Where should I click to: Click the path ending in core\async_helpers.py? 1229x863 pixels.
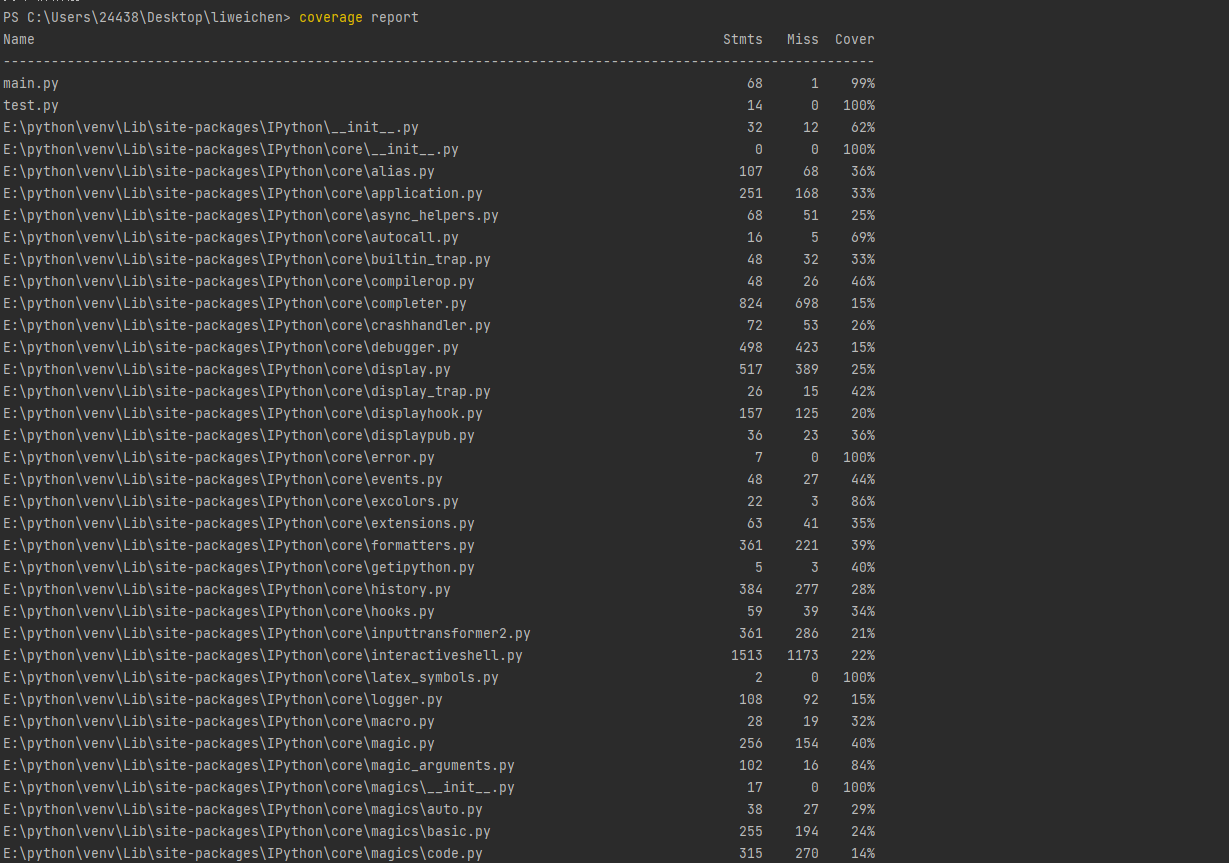(251, 216)
